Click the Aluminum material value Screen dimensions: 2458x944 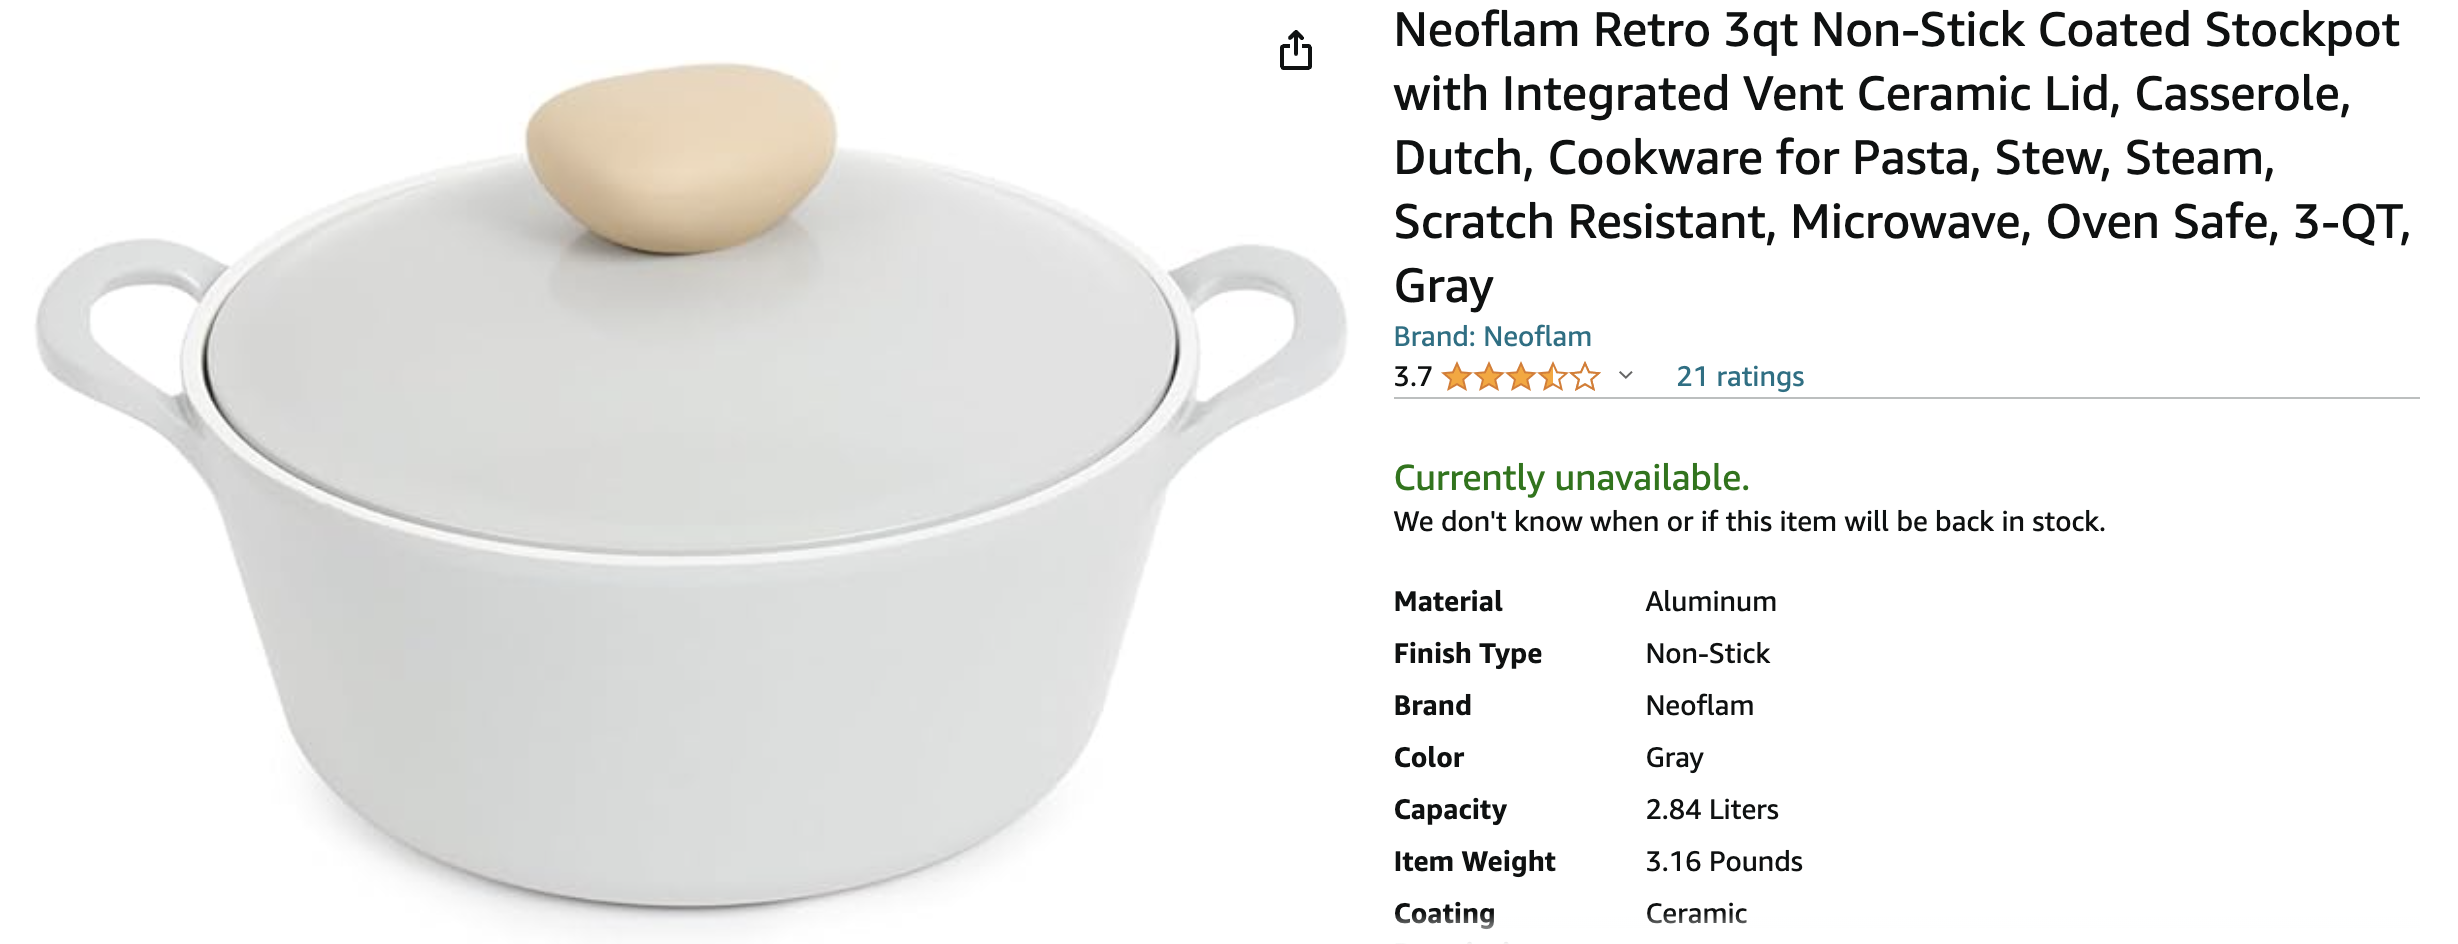click(x=1710, y=602)
